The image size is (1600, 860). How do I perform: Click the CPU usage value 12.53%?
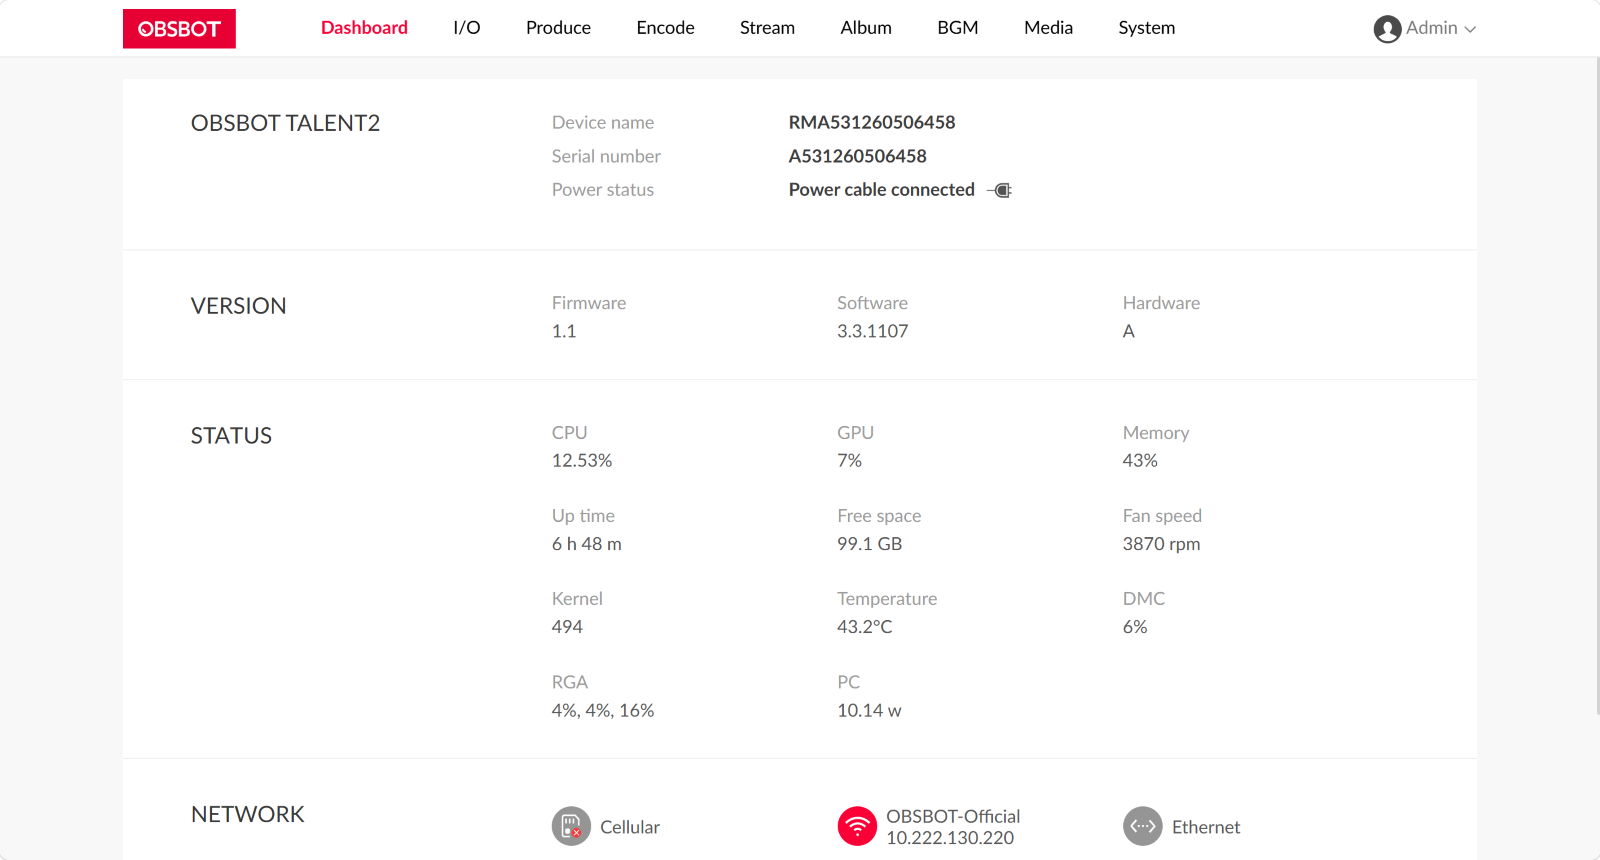[582, 461]
